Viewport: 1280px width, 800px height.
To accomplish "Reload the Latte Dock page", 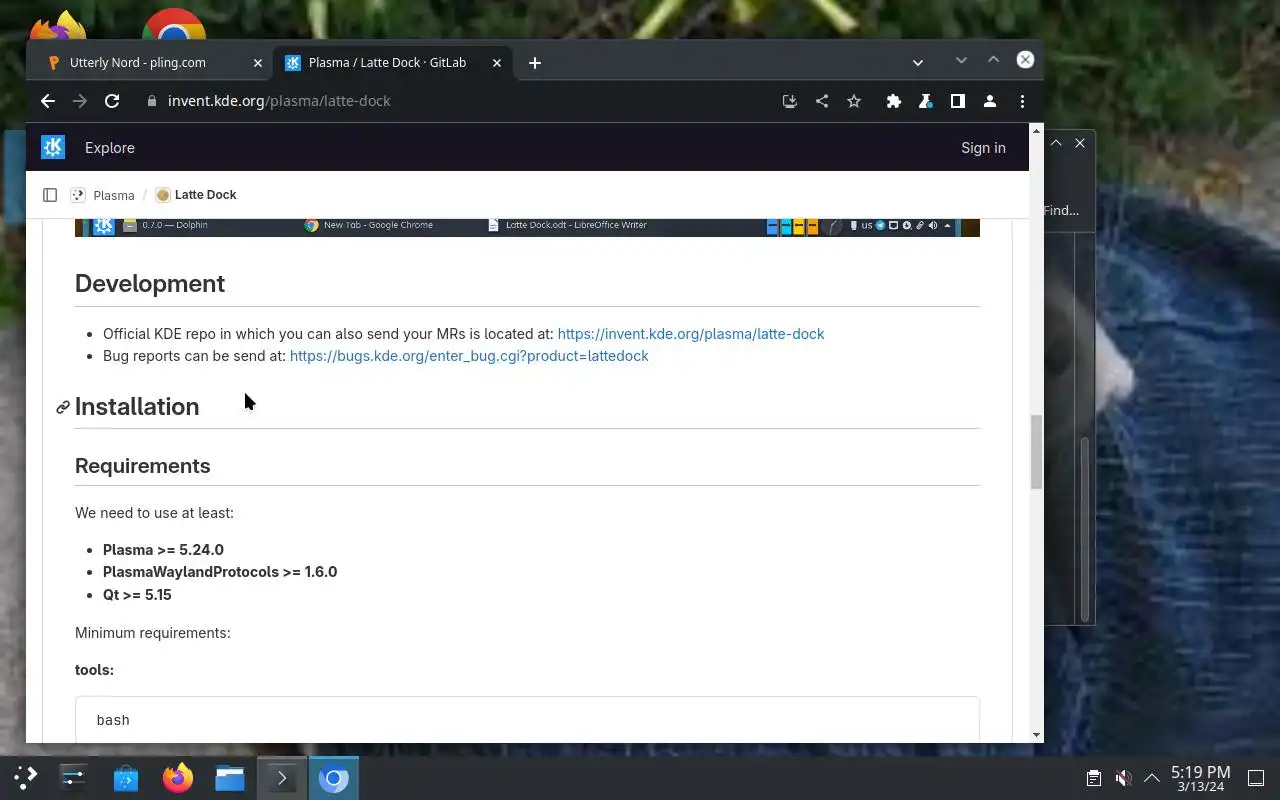I will (x=112, y=101).
